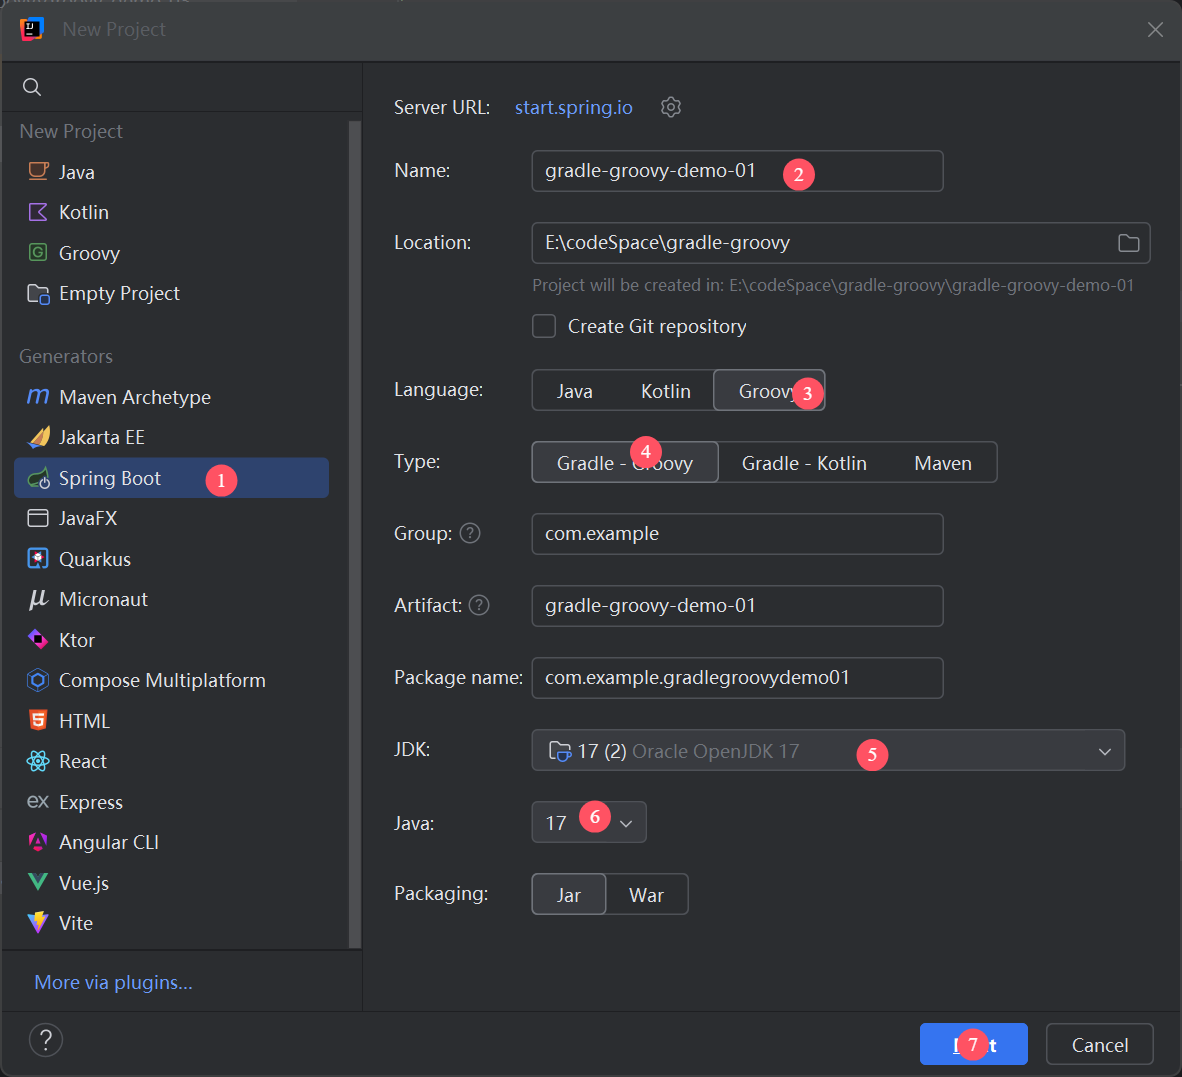Set Language to Java
This screenshot has width=1182, height=1077.
(x=574, y=391)
